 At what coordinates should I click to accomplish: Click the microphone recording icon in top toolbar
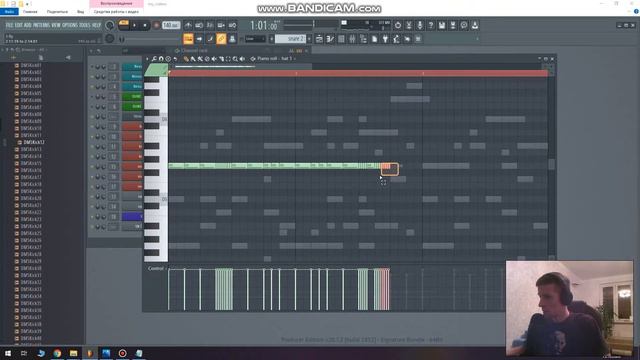click(420, 25)
